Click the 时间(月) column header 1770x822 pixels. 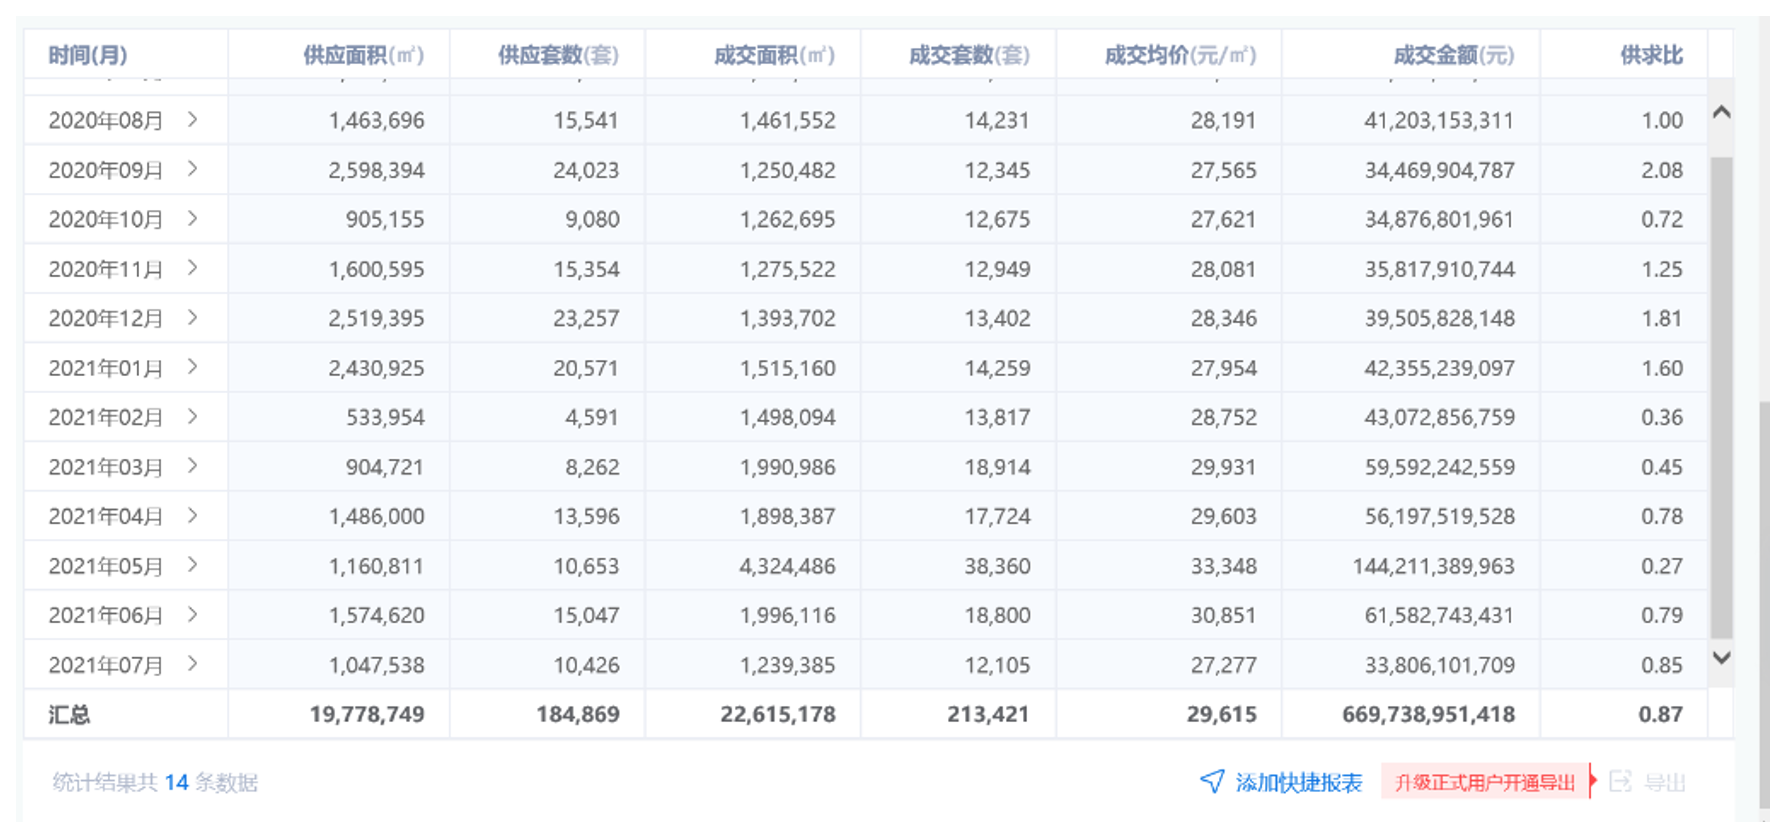88,55
